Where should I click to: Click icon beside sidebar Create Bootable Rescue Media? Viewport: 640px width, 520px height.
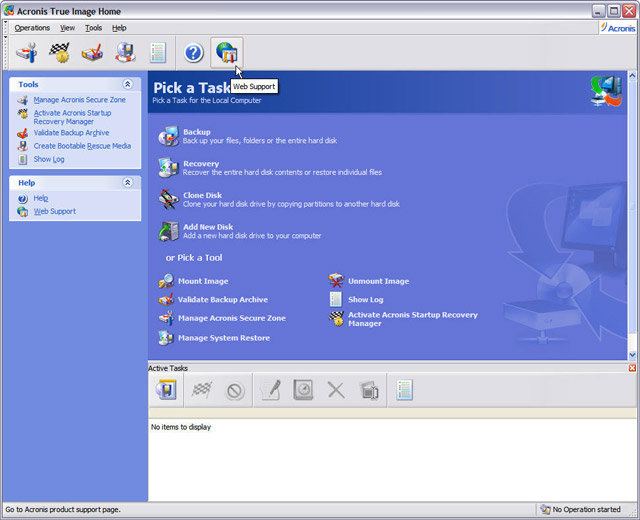[22, 146]
